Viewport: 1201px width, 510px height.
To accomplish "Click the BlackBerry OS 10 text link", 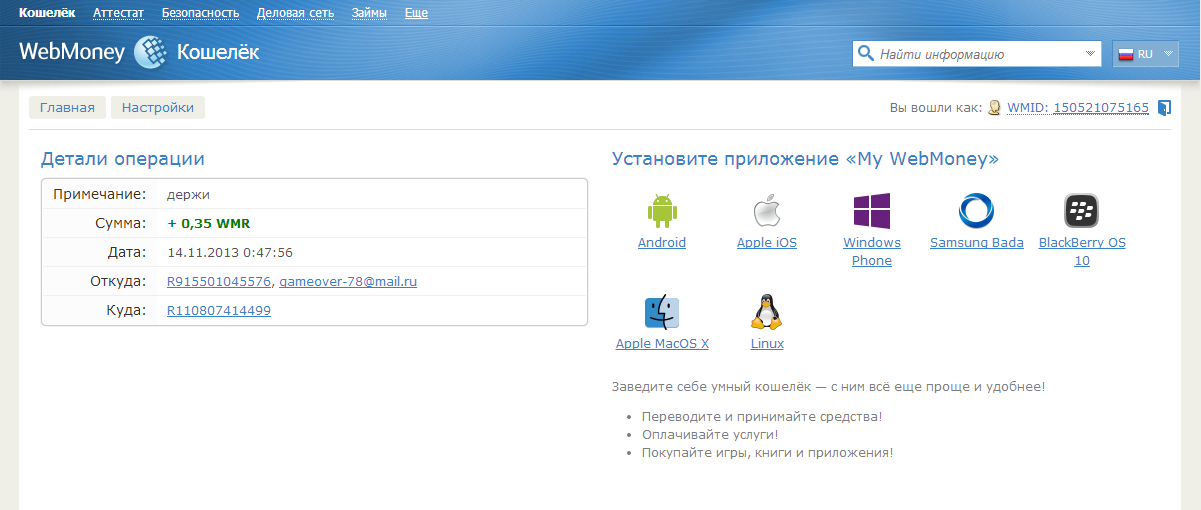I will pos(1082,252).
